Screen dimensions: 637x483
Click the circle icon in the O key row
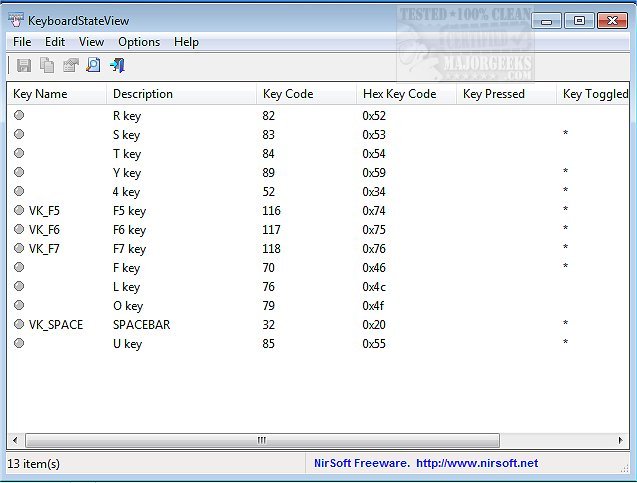19,305
